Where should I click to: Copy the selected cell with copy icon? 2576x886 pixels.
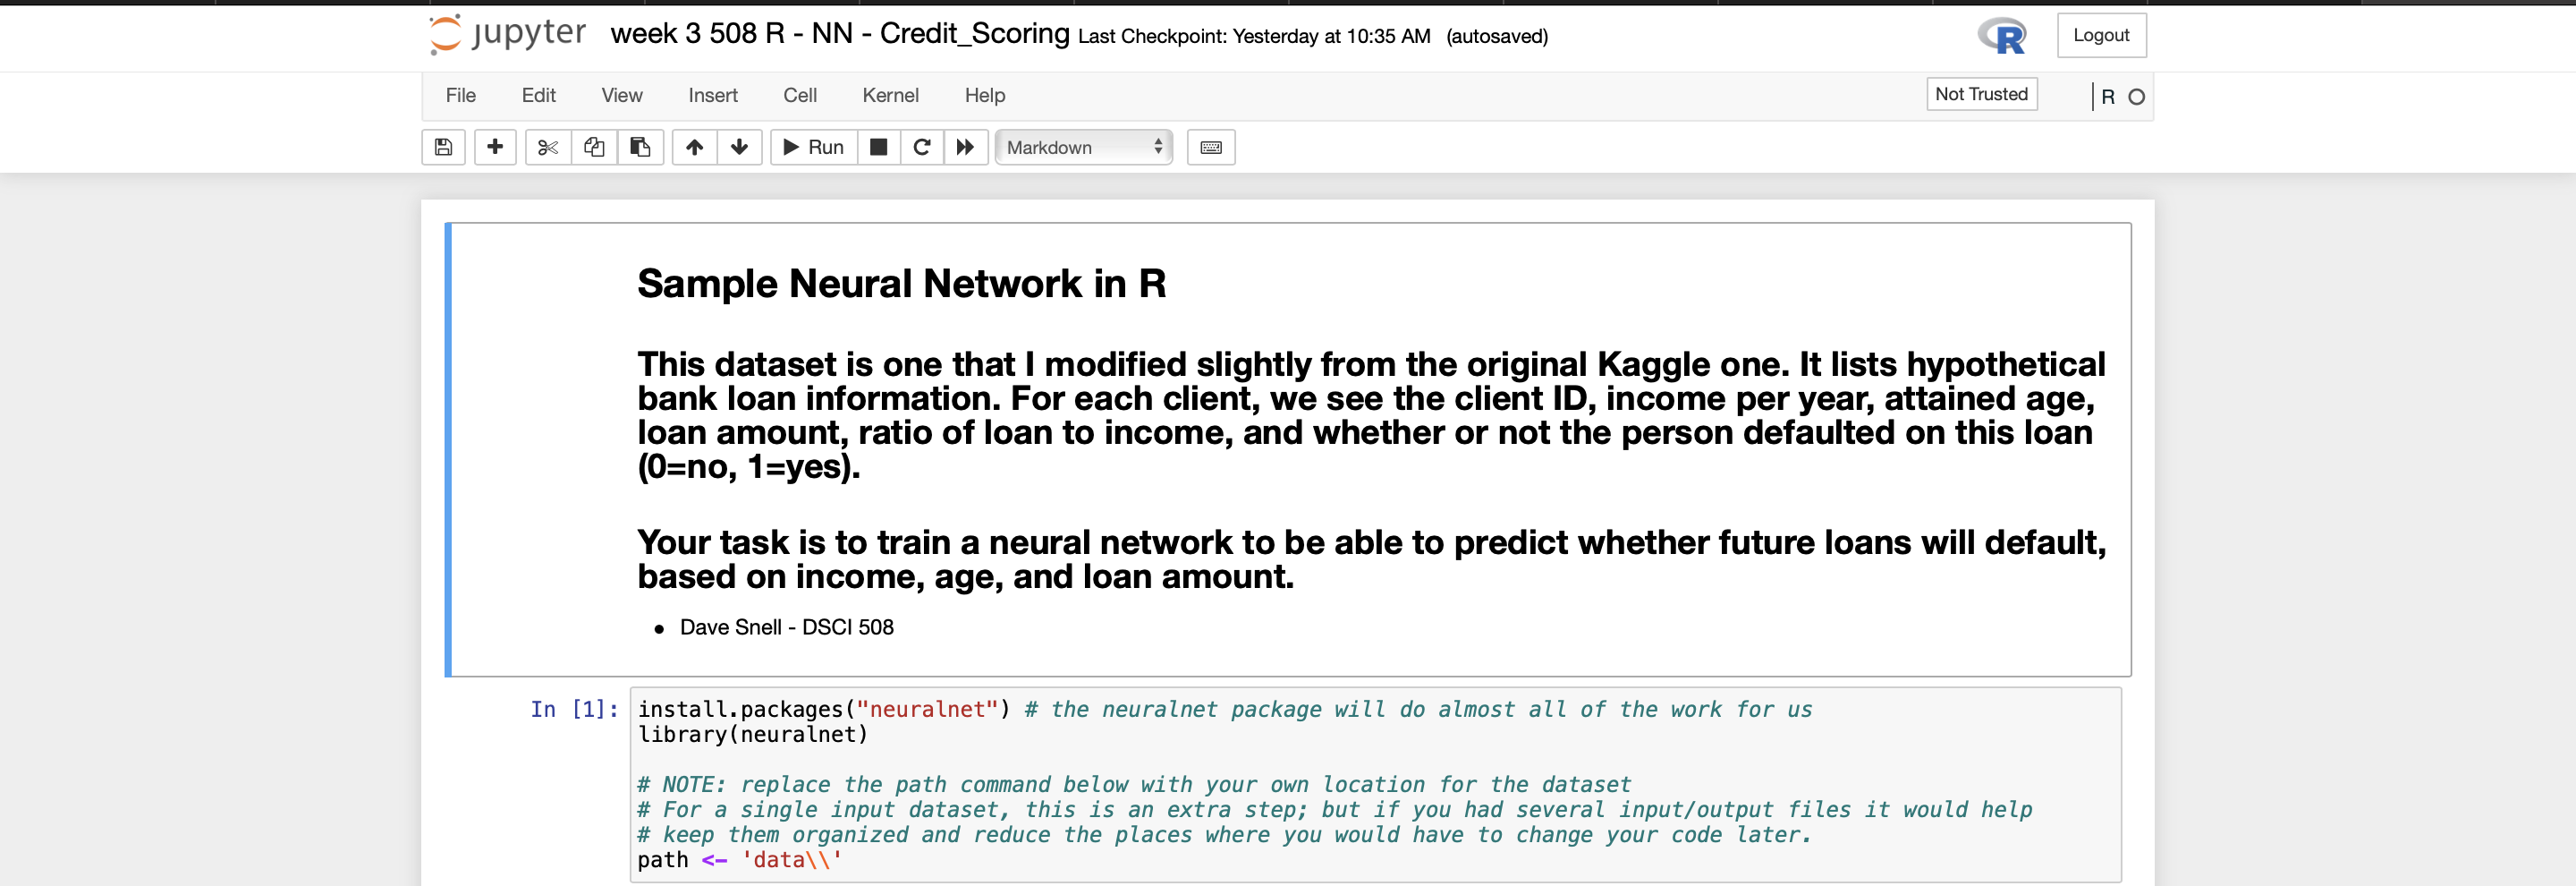[594, 147]
